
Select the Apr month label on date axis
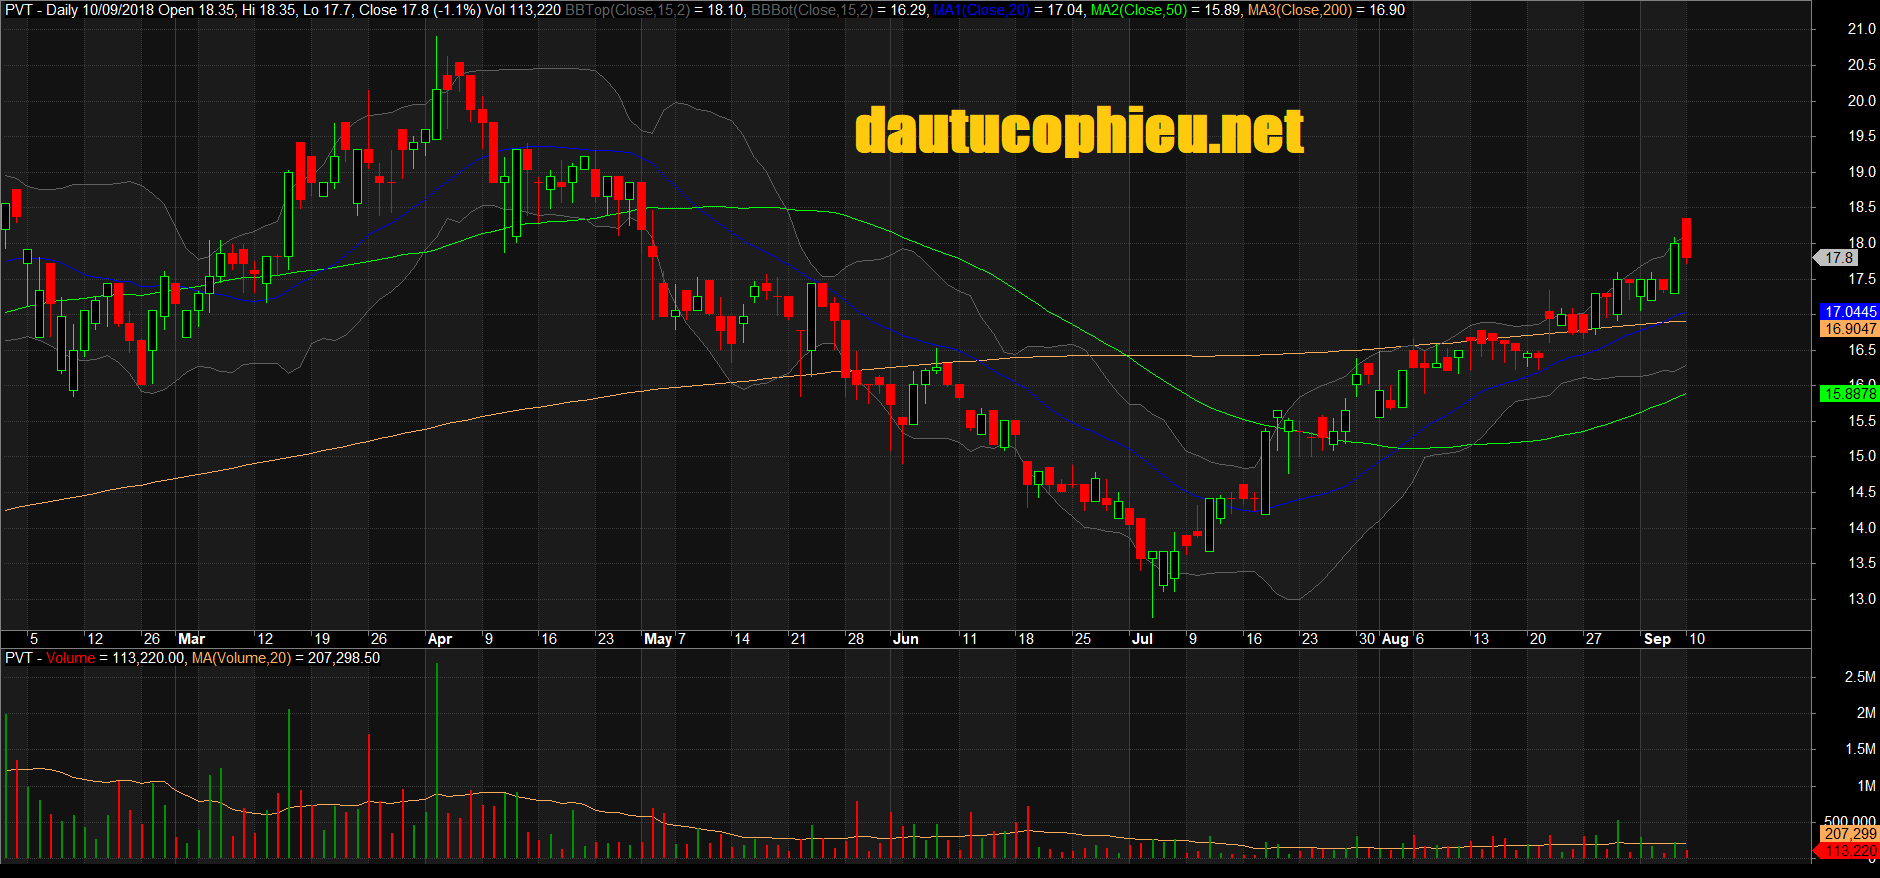click(439, 639)
